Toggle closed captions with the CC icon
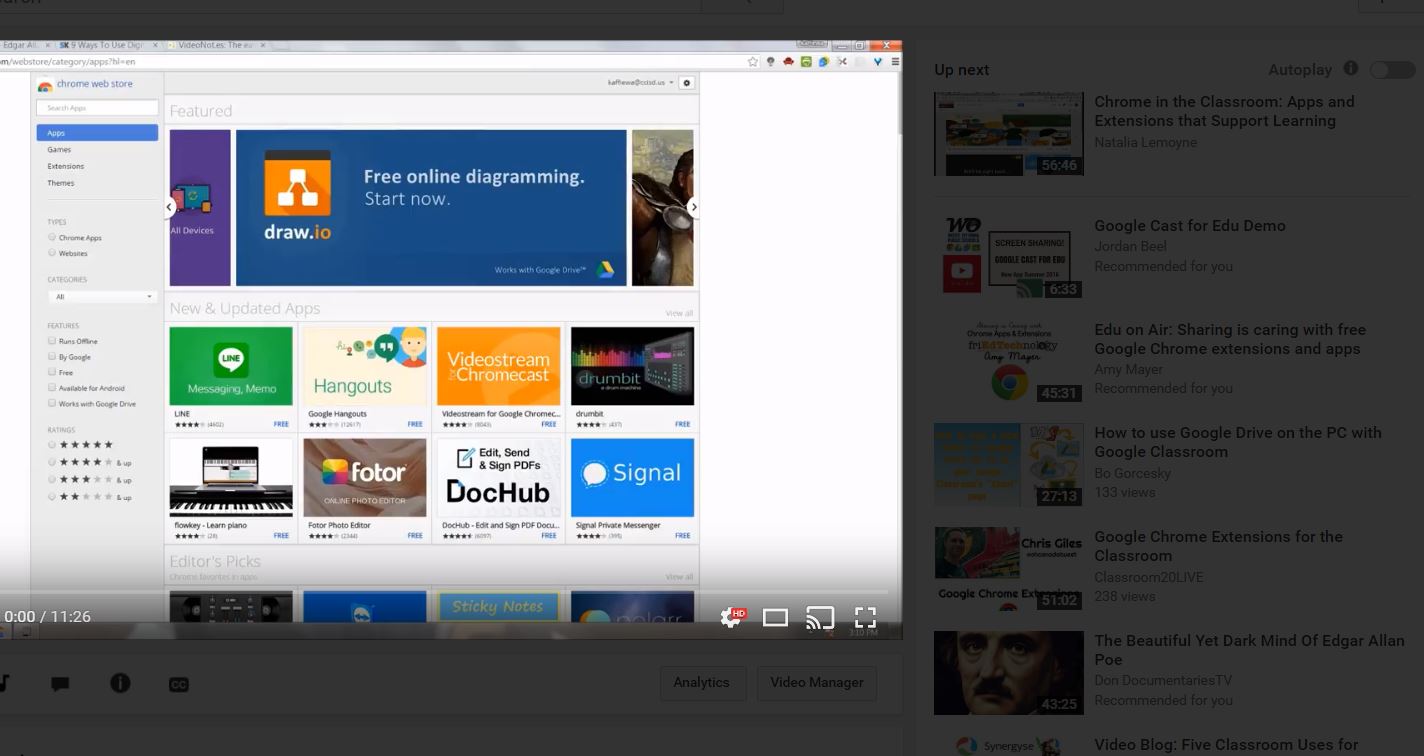 click(x=179, y=683)
